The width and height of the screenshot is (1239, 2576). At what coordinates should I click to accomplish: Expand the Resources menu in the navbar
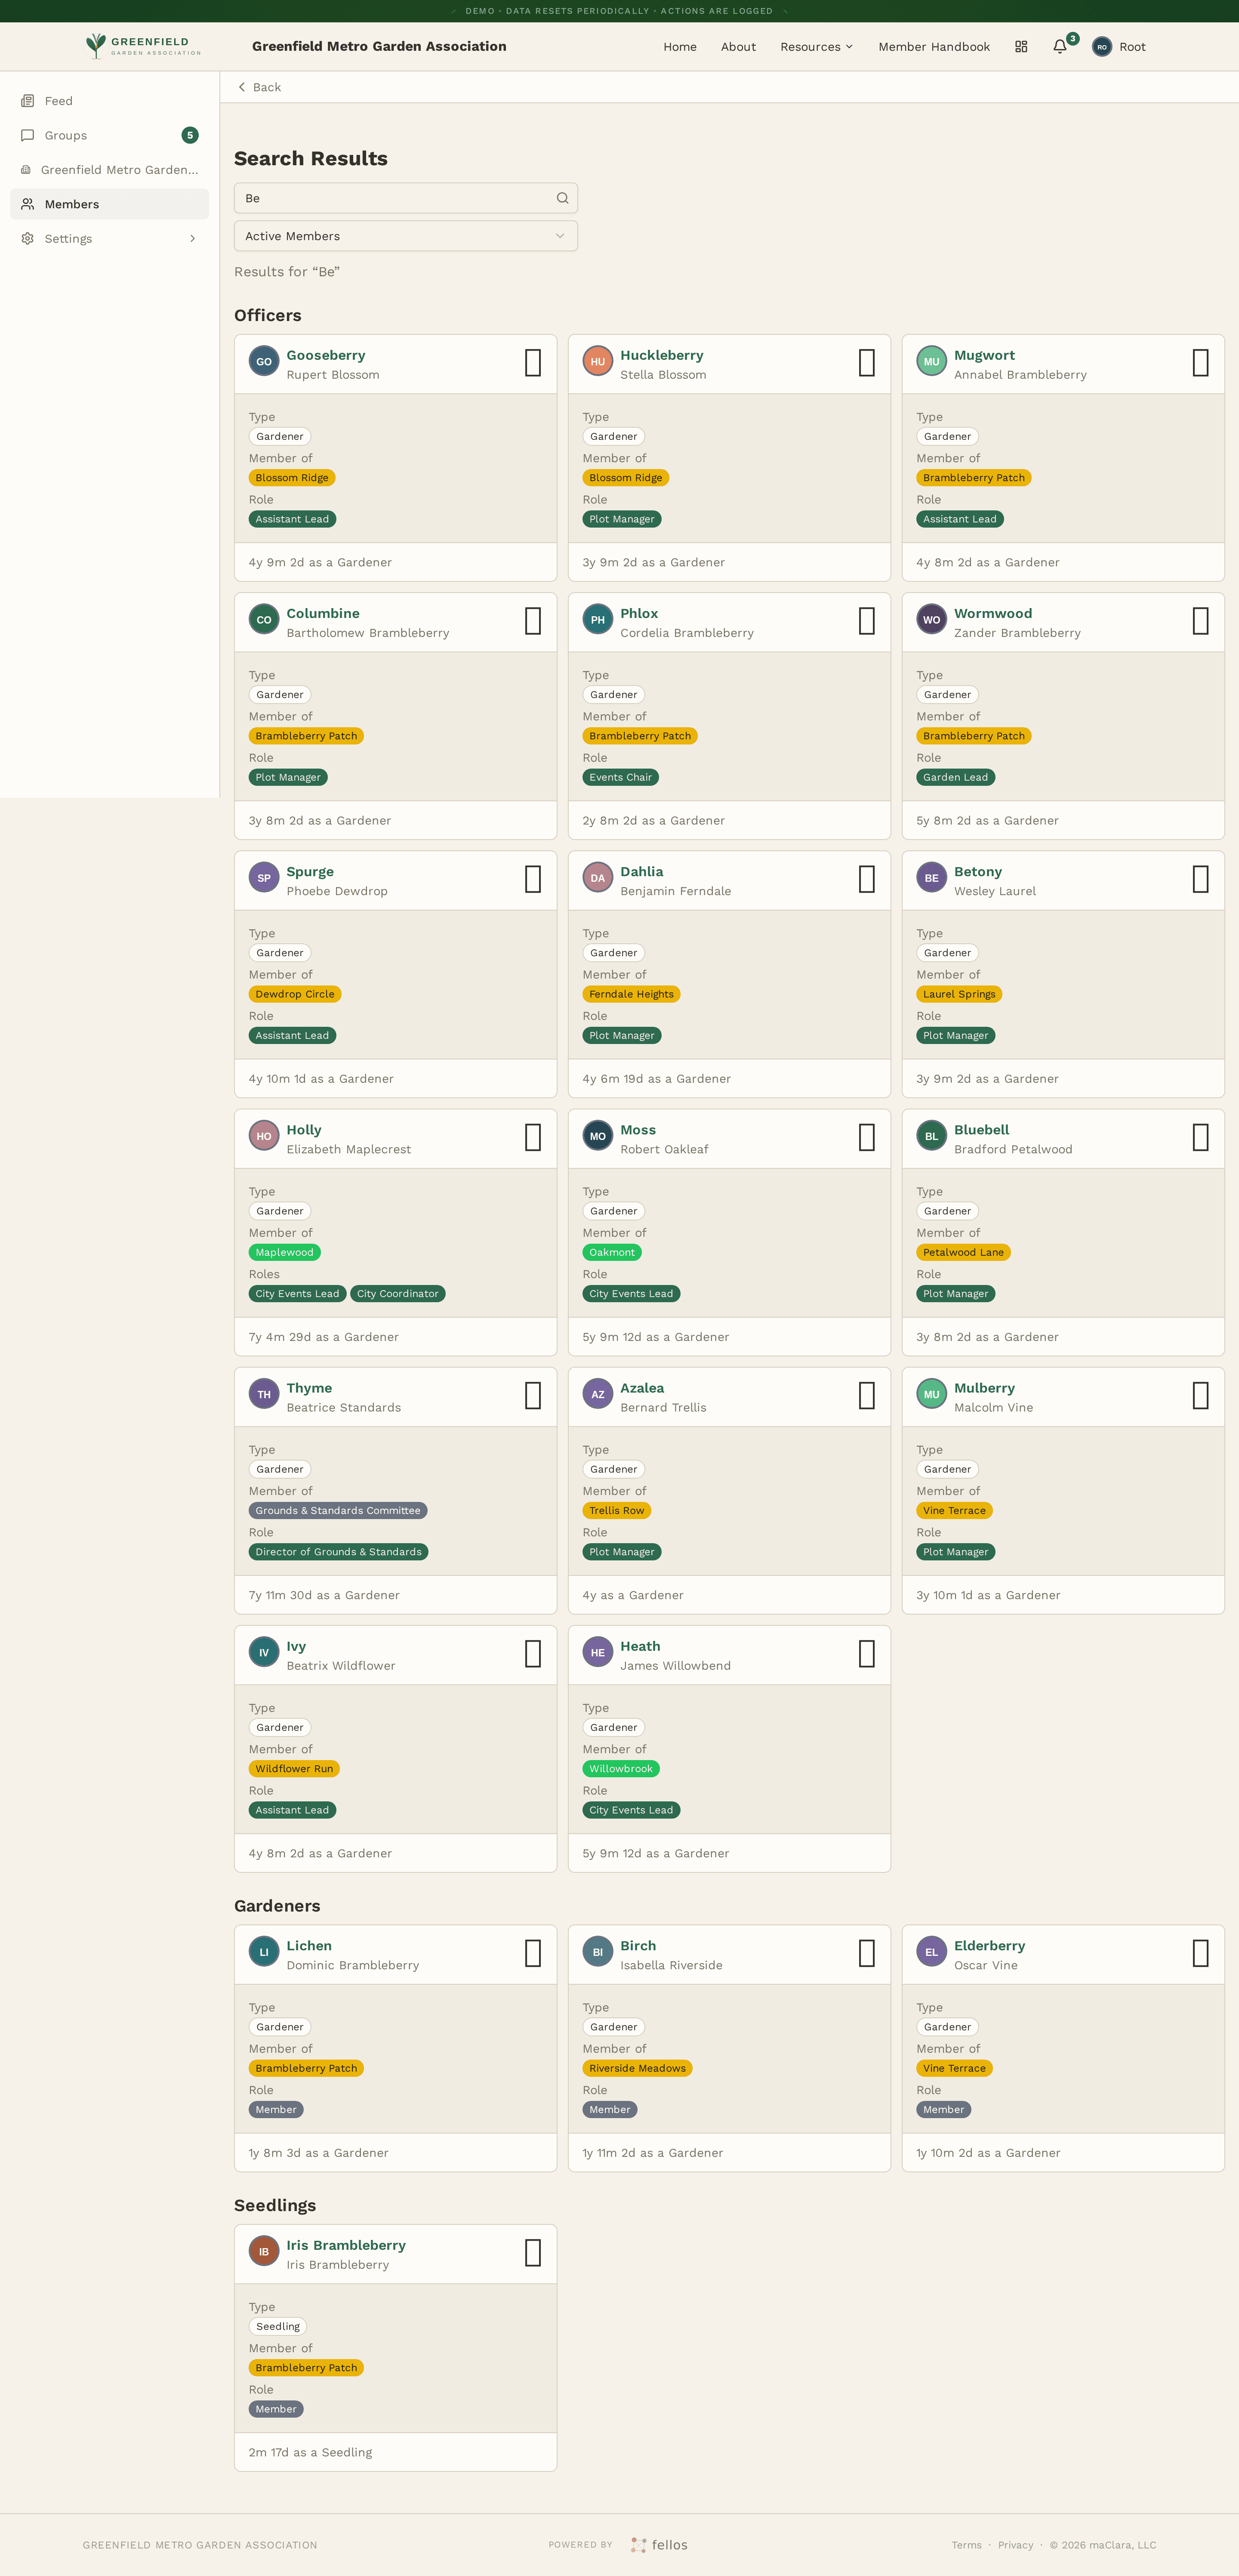click(816, 46)
